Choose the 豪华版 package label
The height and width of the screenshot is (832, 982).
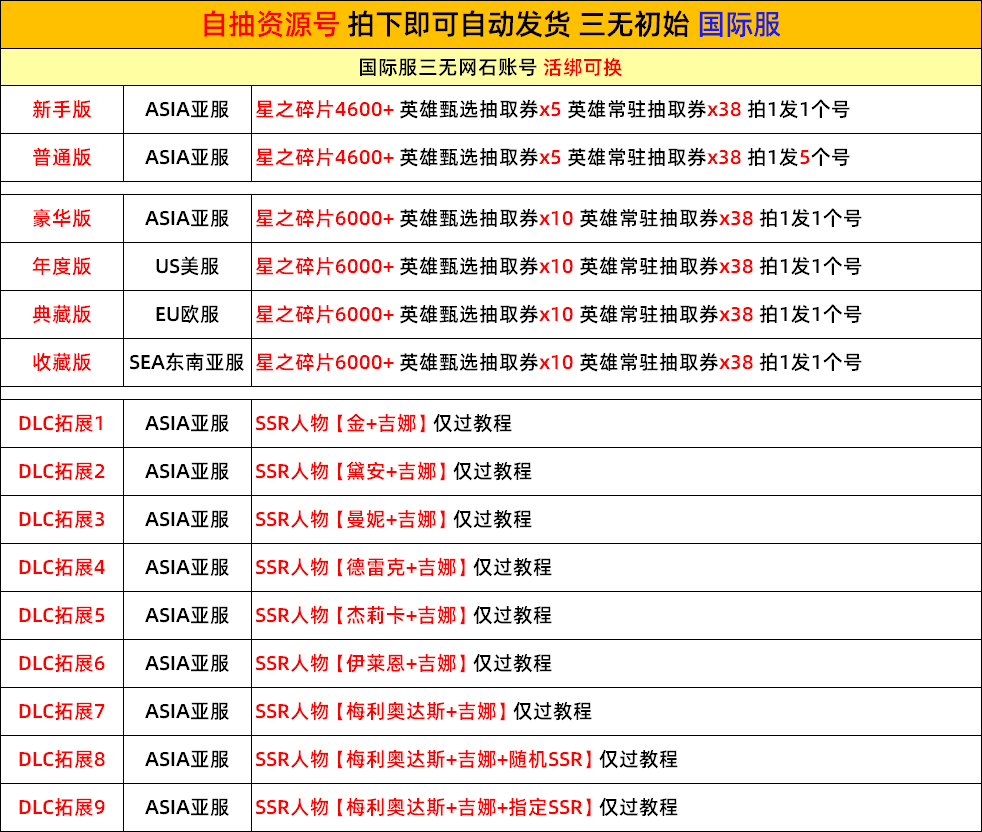pos(62,218)
